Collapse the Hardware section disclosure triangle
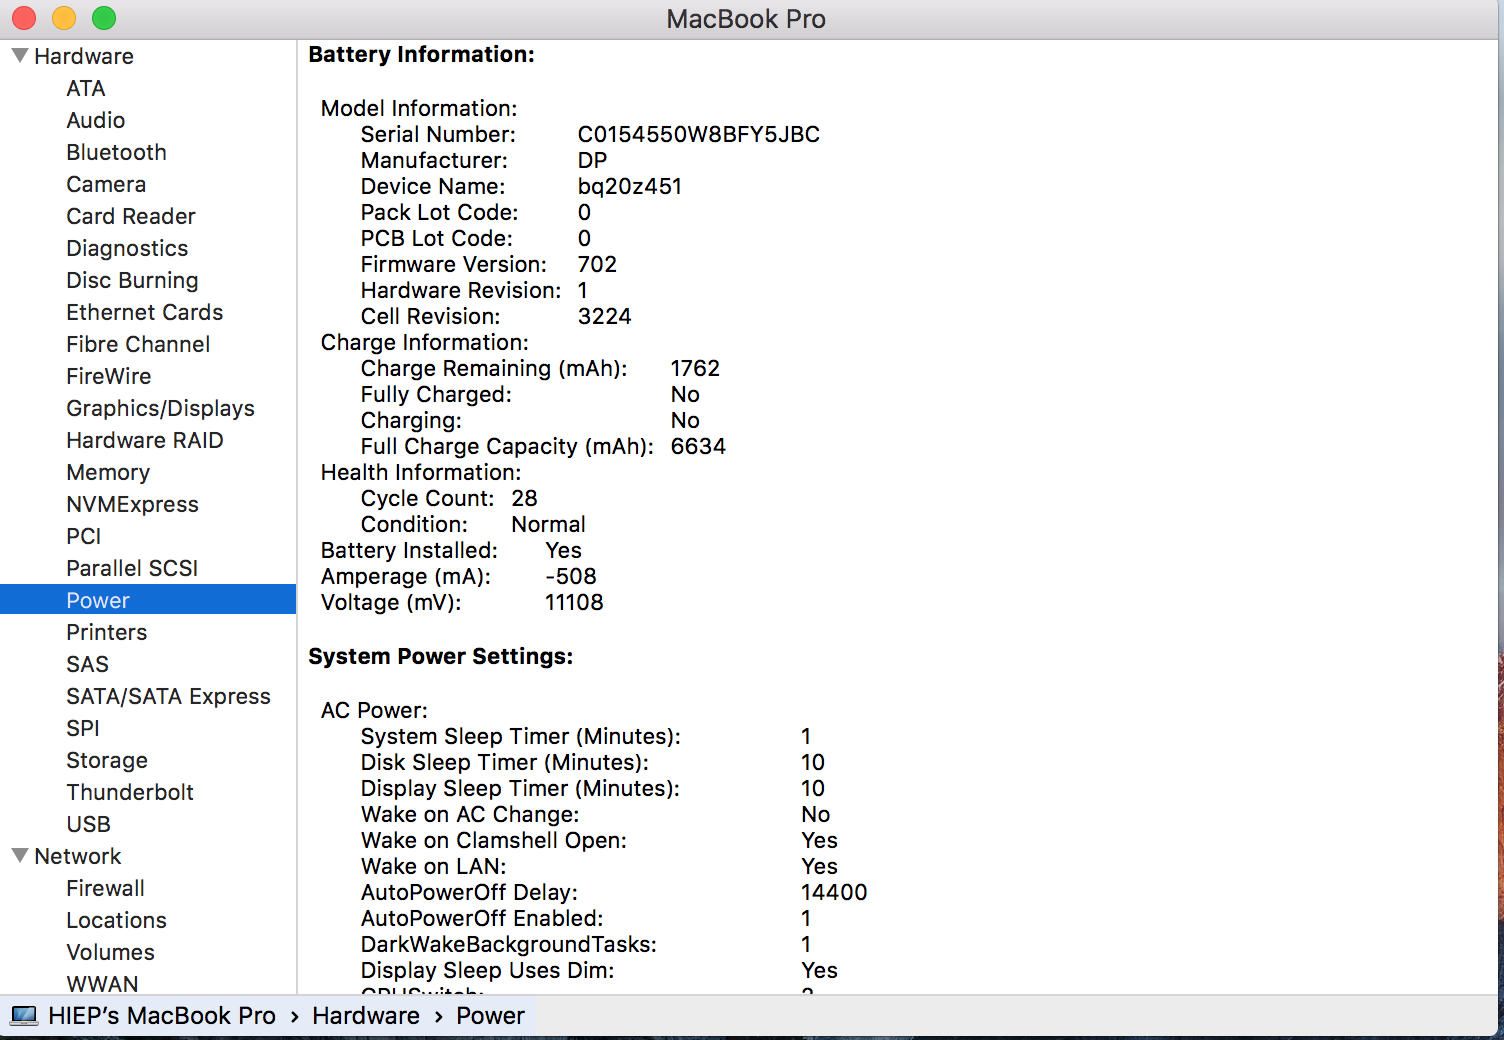The image size is (1504, 1040). tap(19, 56)
